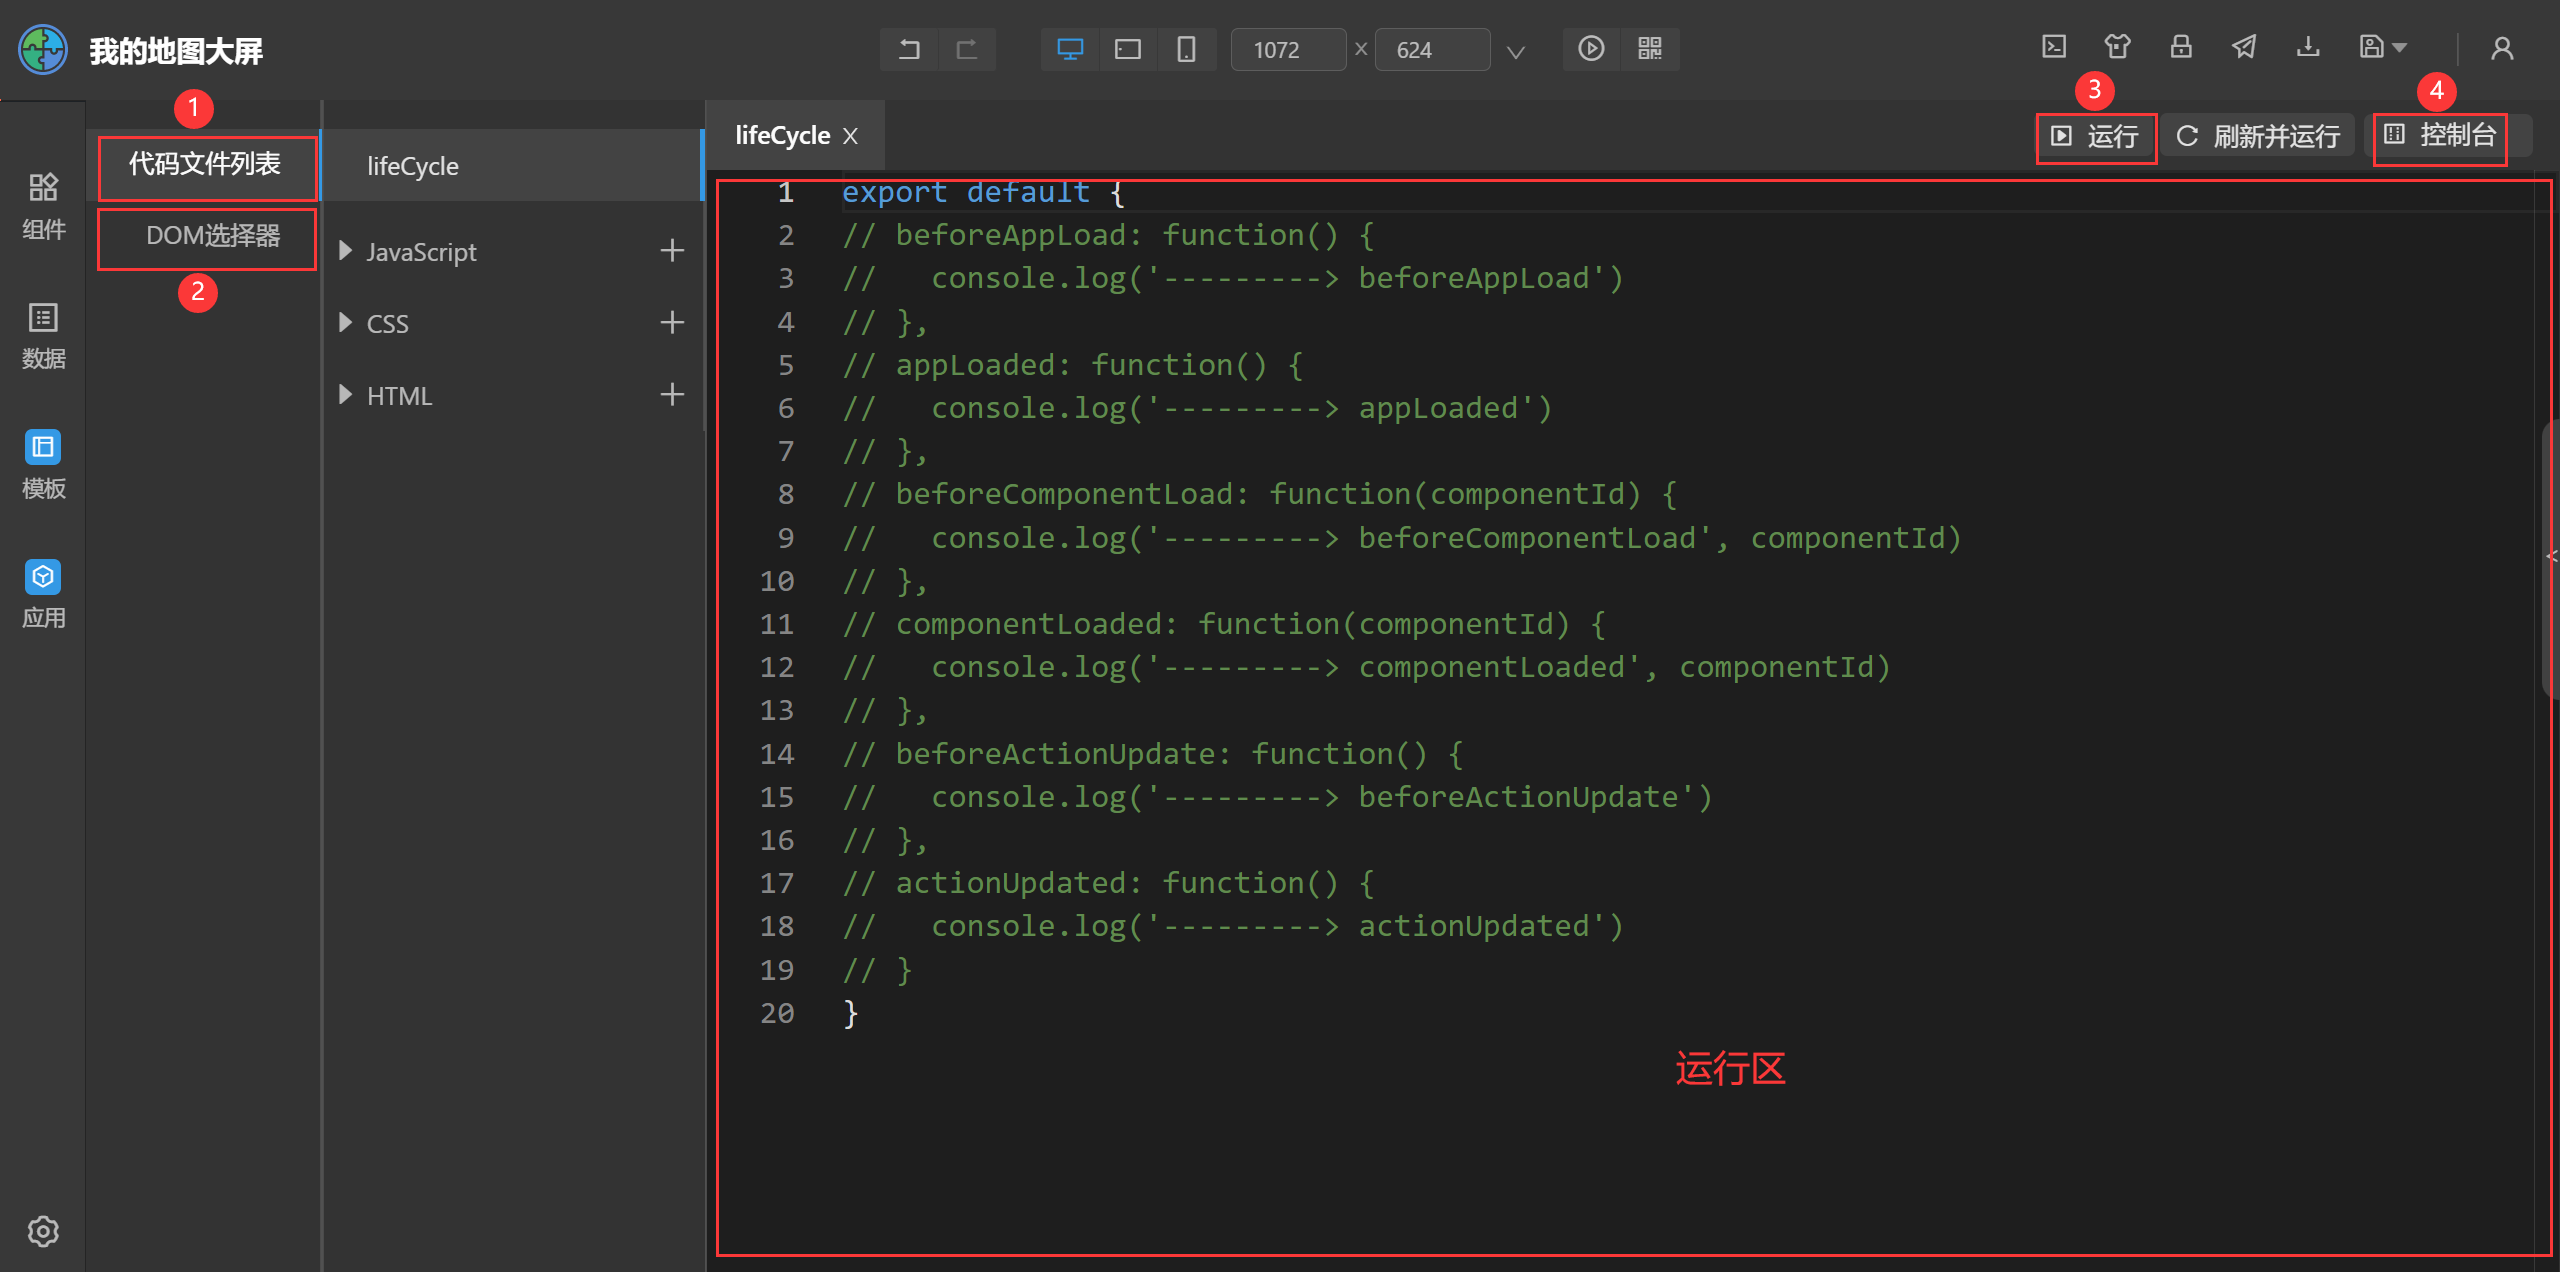
Task: Click the 刷新并运行 button
Action: tap(2258, 137)
